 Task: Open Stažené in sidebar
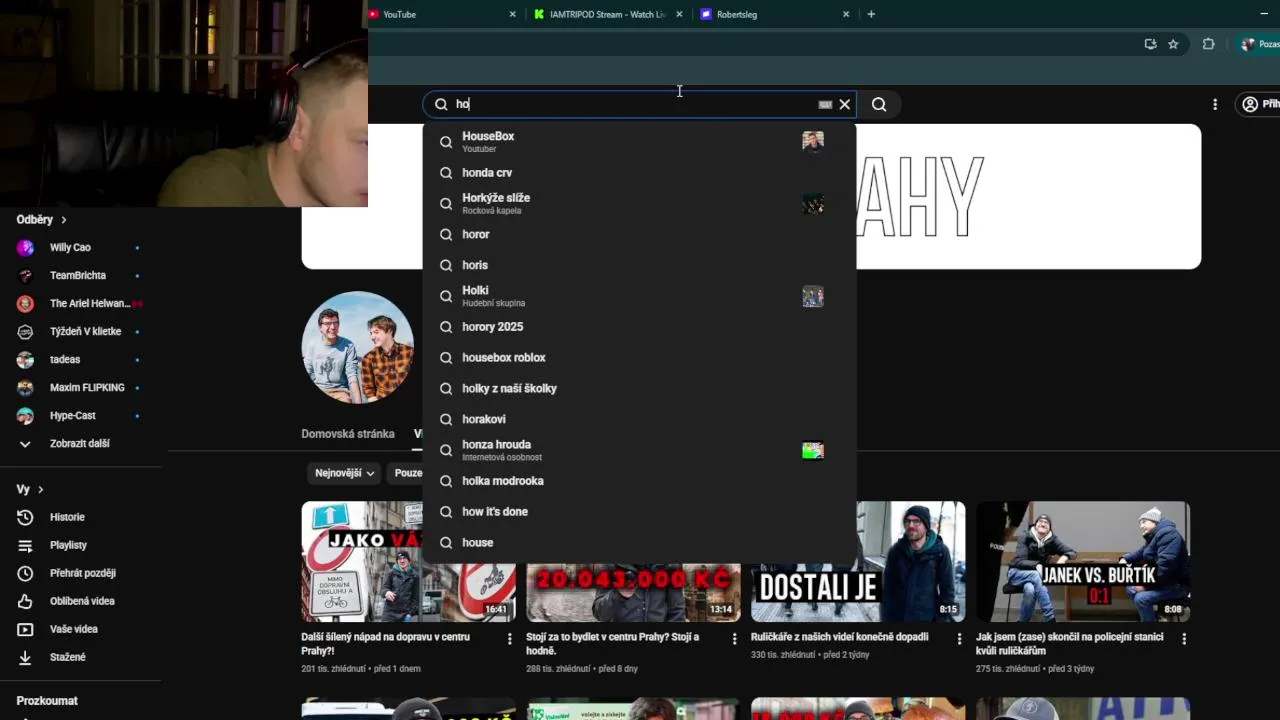coord(80,657)
